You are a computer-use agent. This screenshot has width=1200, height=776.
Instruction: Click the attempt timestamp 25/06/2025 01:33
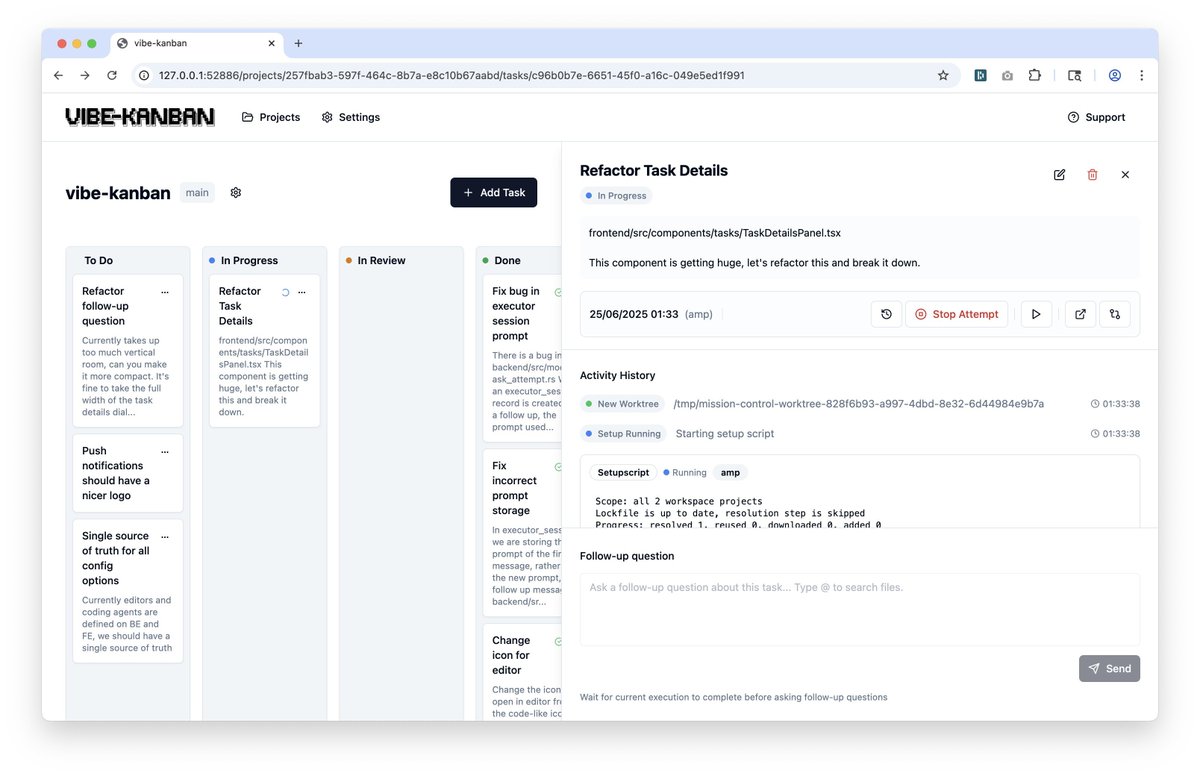tap(634, 314)
